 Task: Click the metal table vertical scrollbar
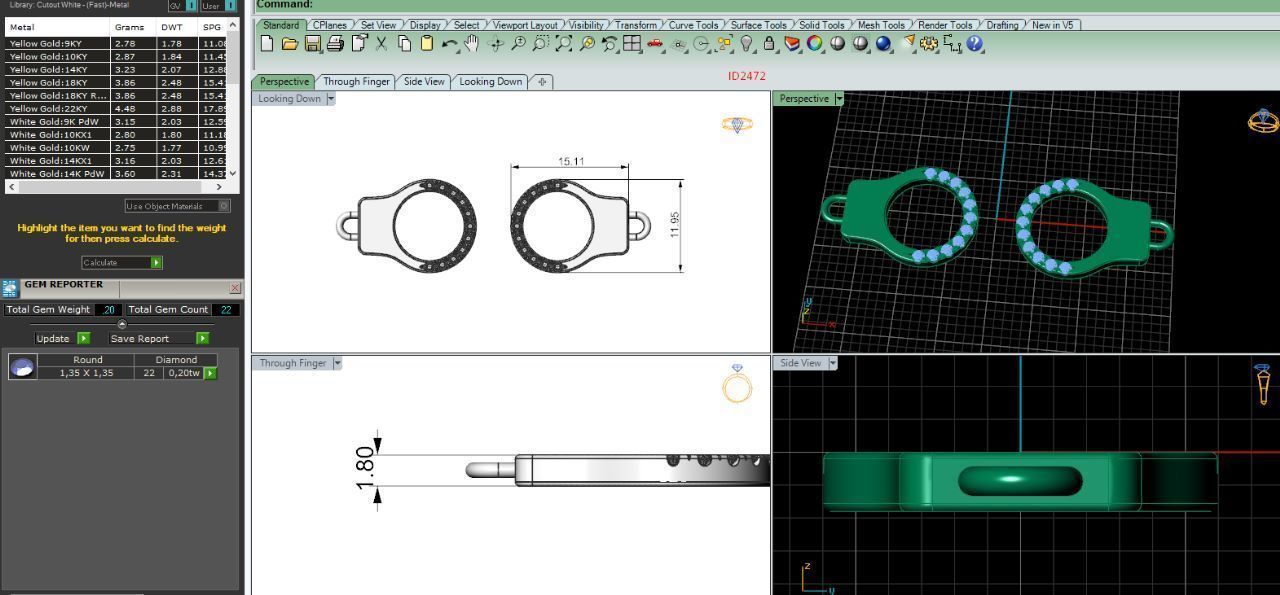point(233,98)
